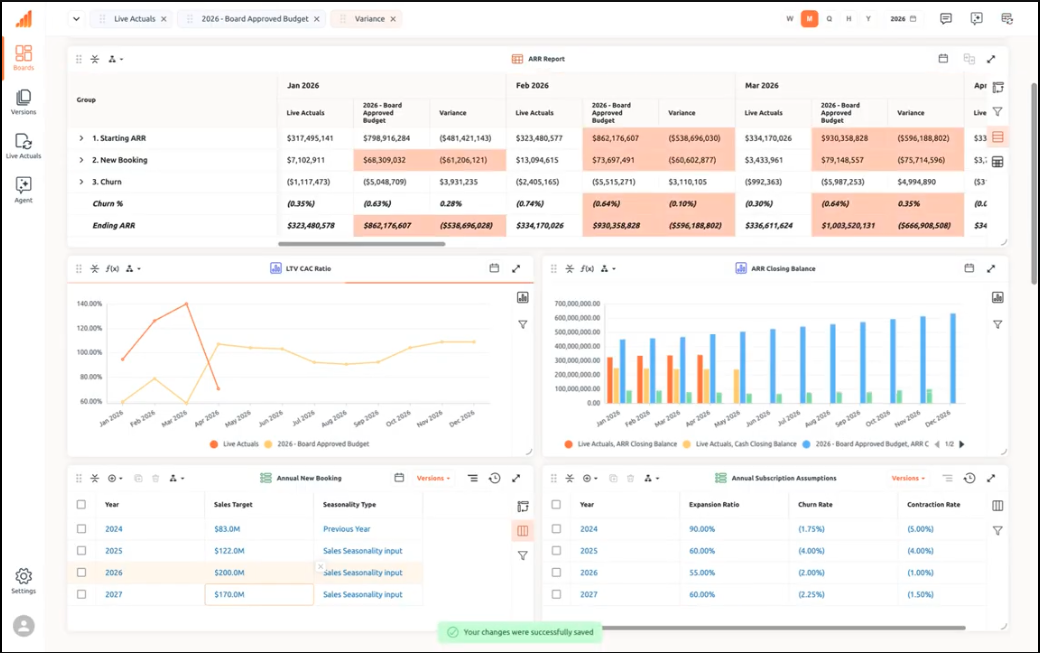The image size is (1040, 653).
Task: Tick the 2024 row checkbox in Annual New Booking
Action: point(82,529)
